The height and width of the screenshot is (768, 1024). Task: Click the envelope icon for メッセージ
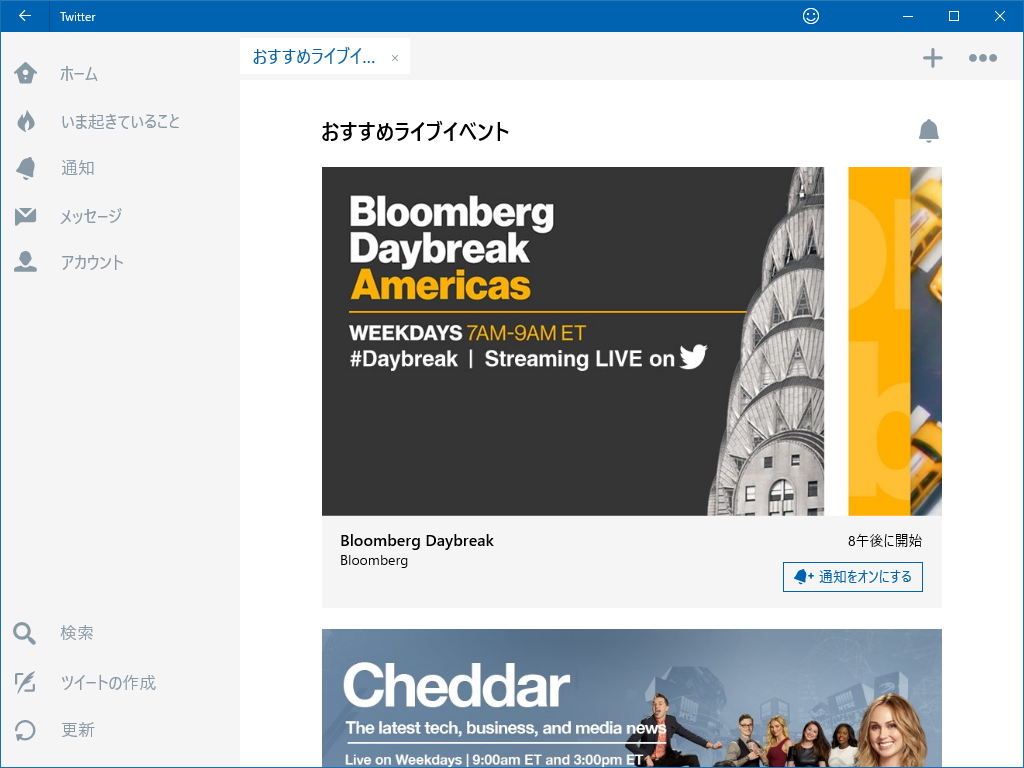(25, 216)
